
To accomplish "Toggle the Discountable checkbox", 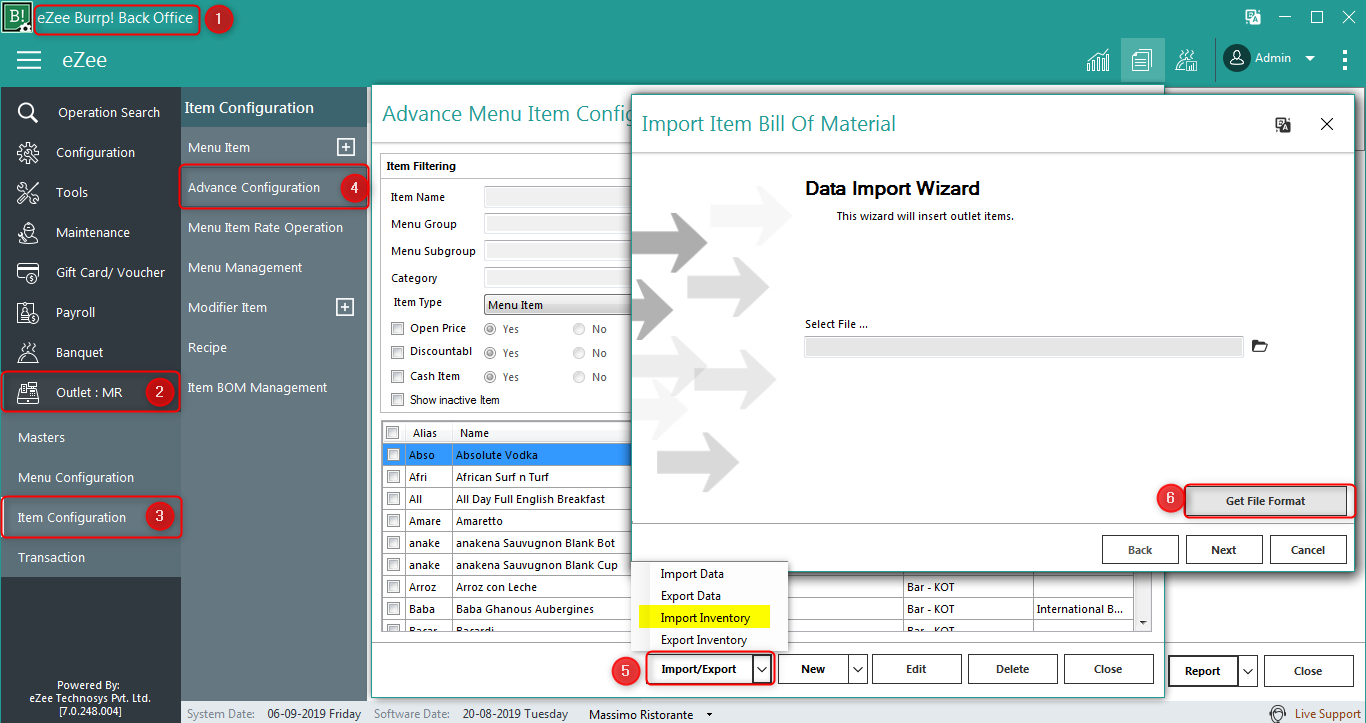I will 397,352.
